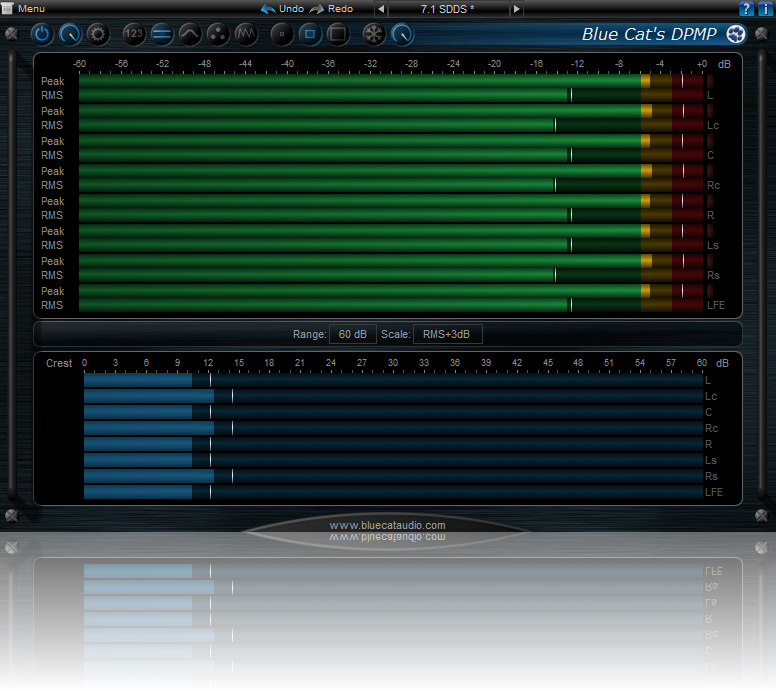Viewport: 776px width, 691px height.
Task: Open the 7.1 SDDS preset list
Action: (x=448, y=9)
